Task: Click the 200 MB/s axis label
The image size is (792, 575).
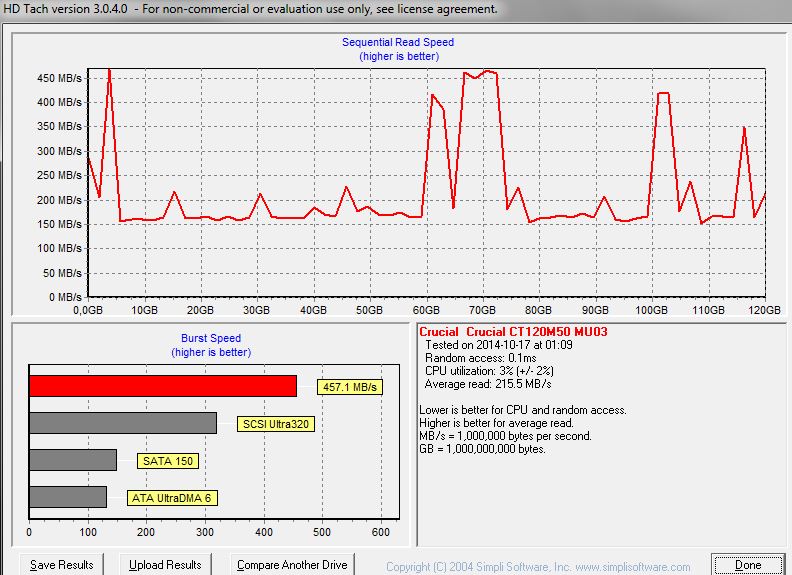Action: pos(59,200)
